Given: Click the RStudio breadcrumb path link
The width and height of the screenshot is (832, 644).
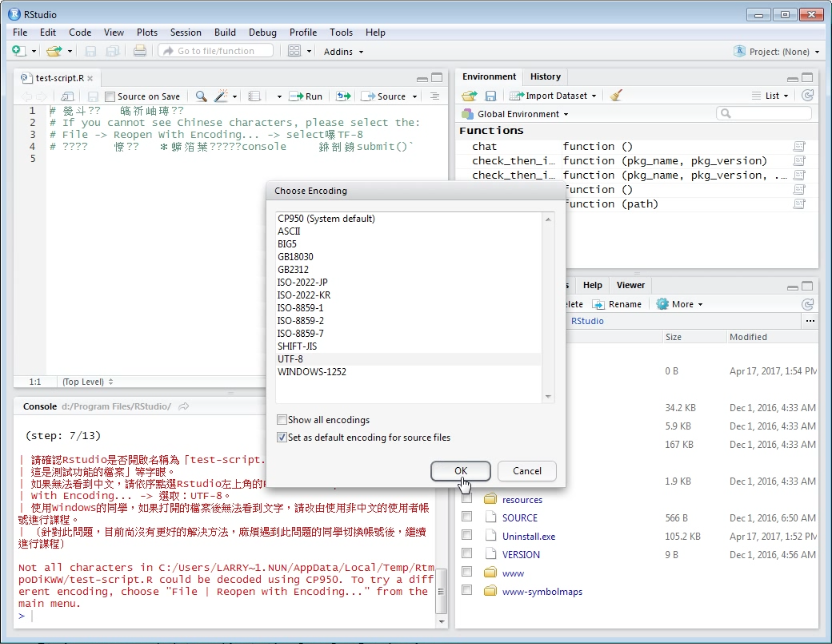Looking at the screenshot, I should click(587, 321).
